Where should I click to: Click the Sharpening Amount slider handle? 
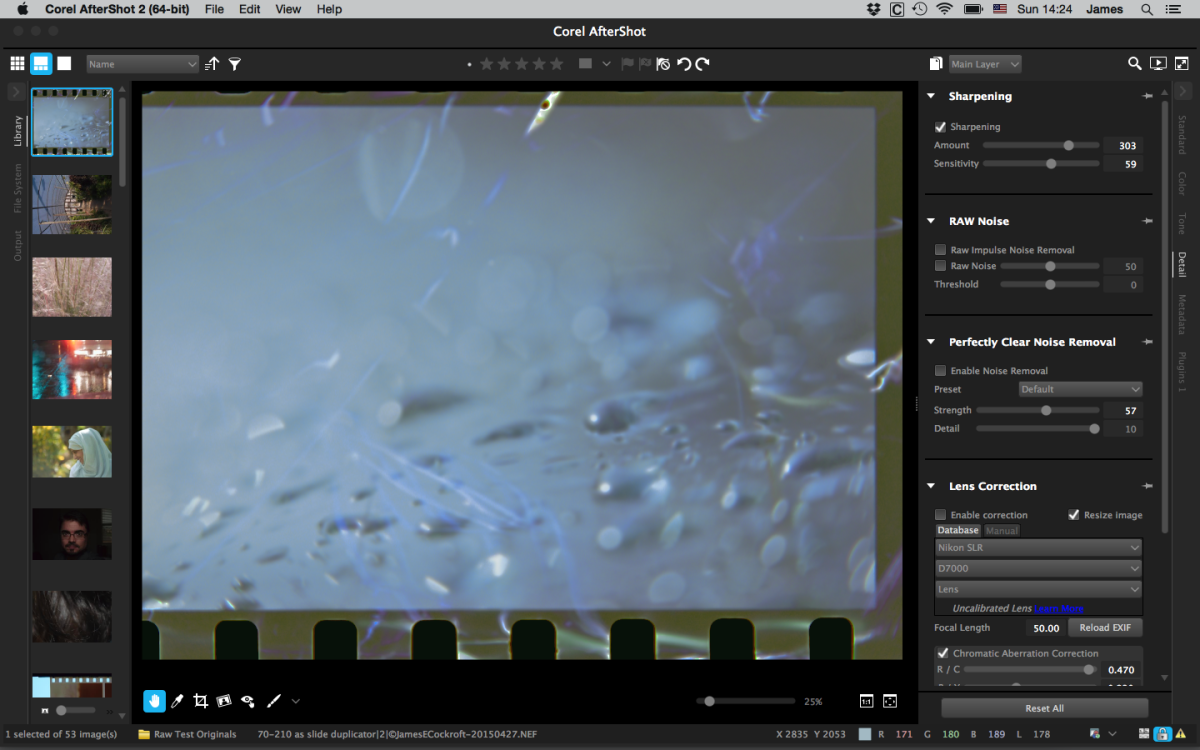1068,145
